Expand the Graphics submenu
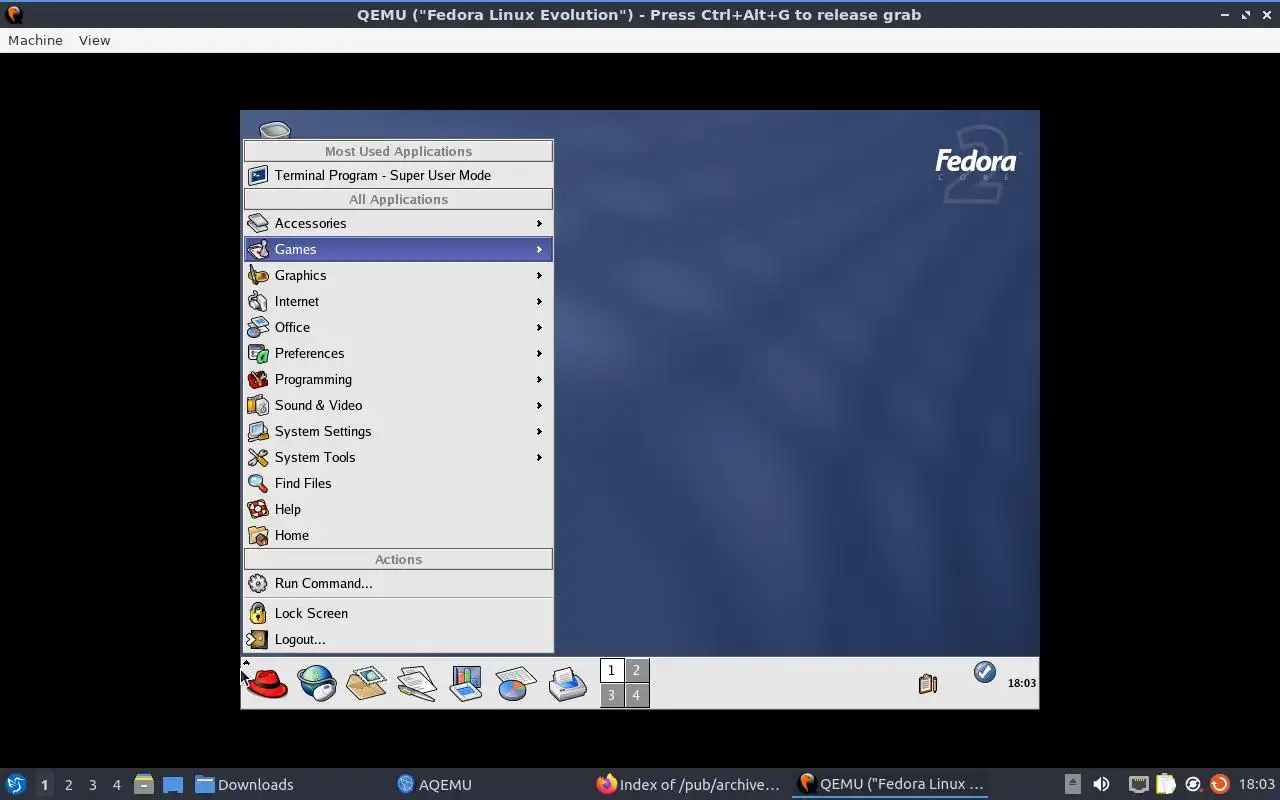 (x=398, y=275)
